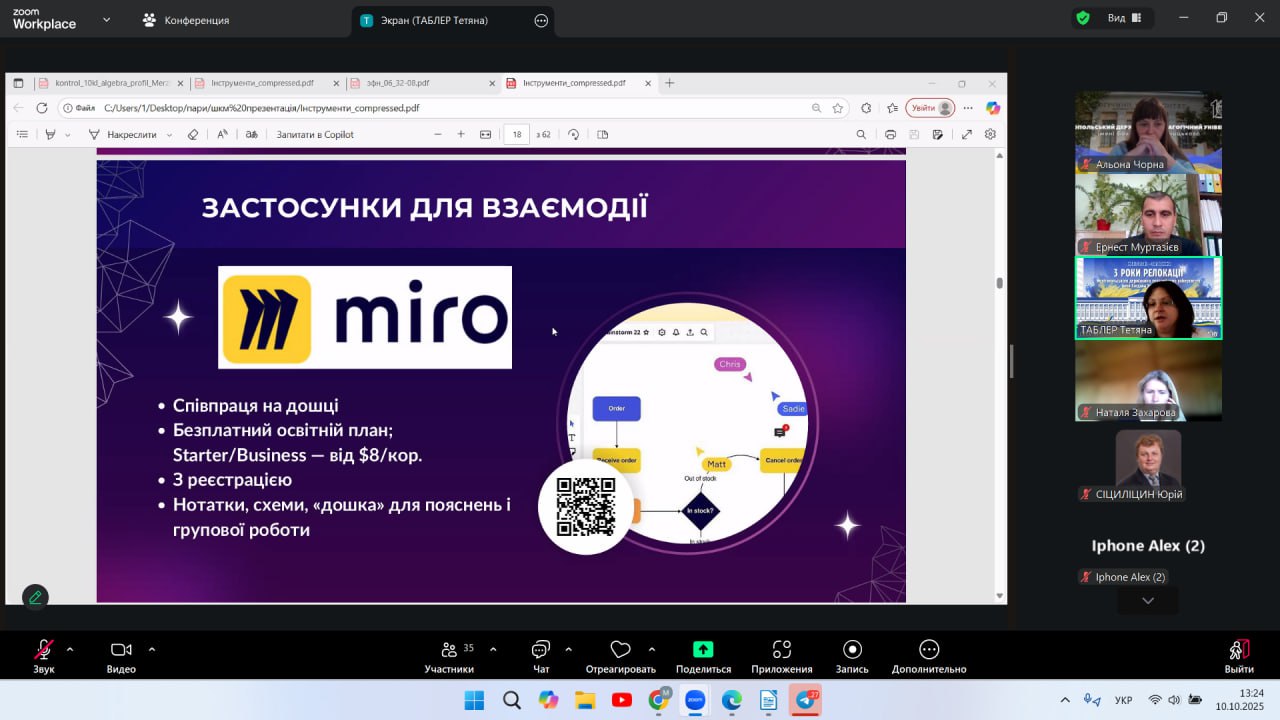1280x720 pixels.
Task: Turn on camera with the Видео button
Action: pos(121,650)
